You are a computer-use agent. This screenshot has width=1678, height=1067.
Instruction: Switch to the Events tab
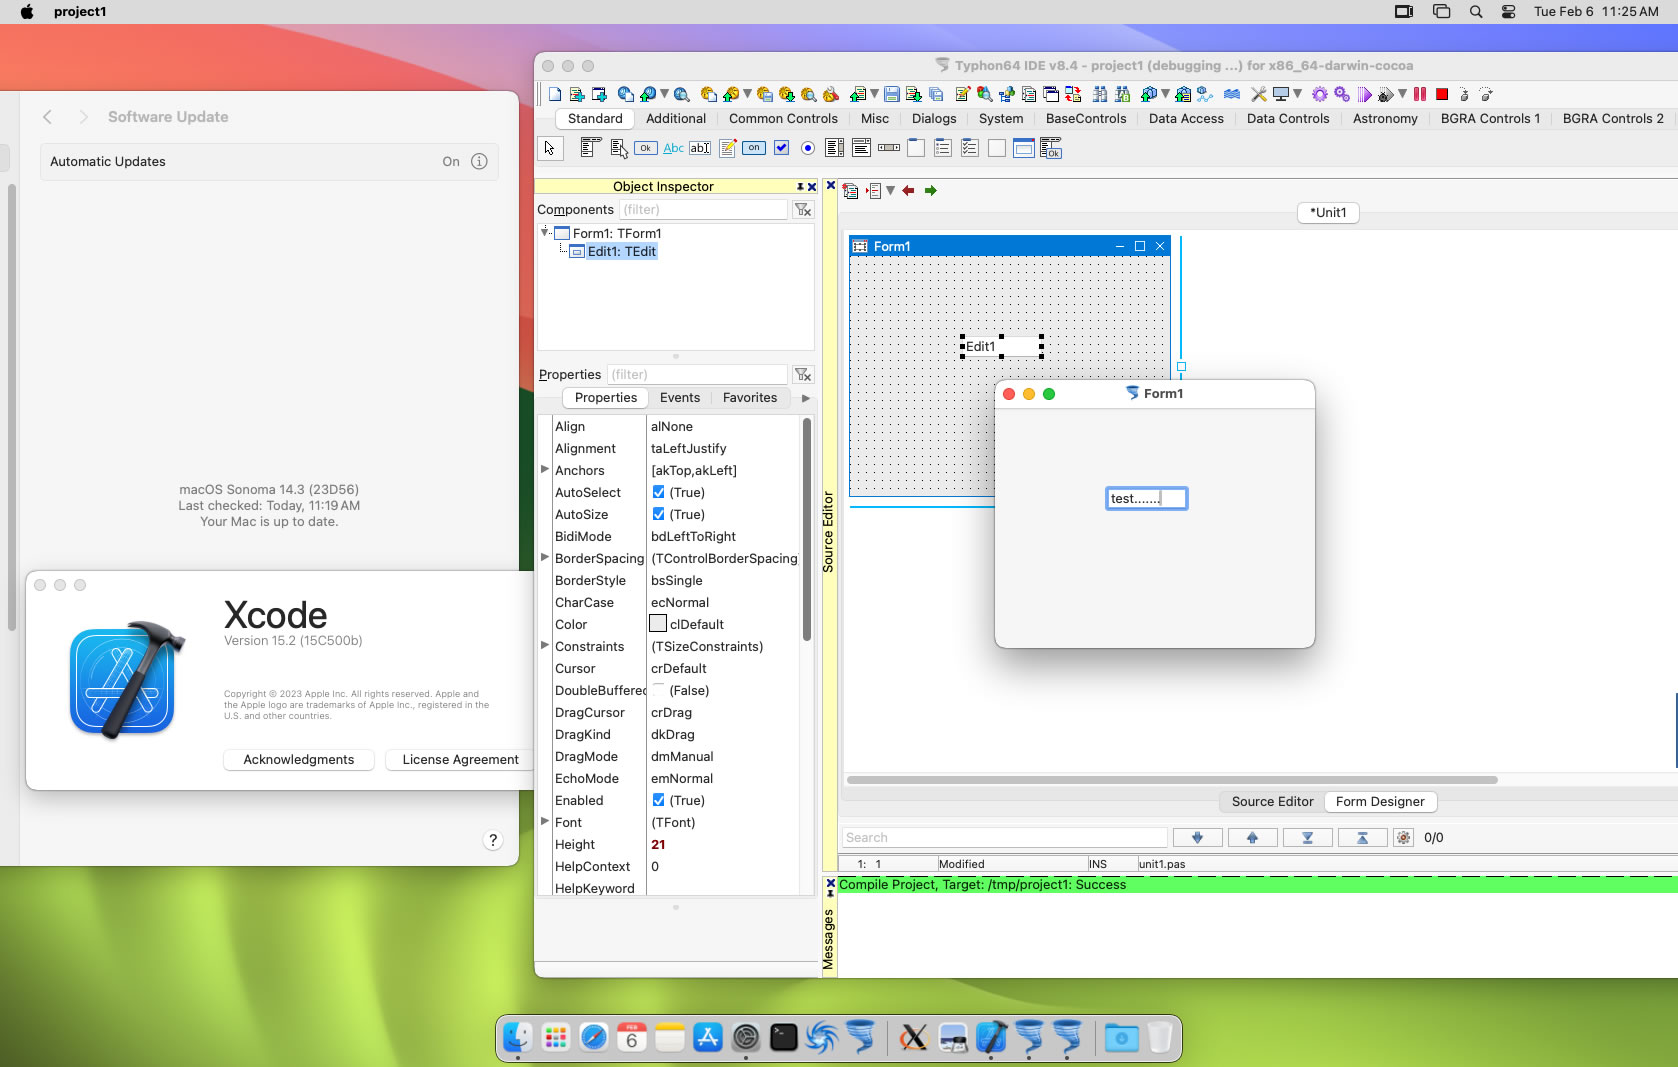pyautogui.click(x=680, y=397)
